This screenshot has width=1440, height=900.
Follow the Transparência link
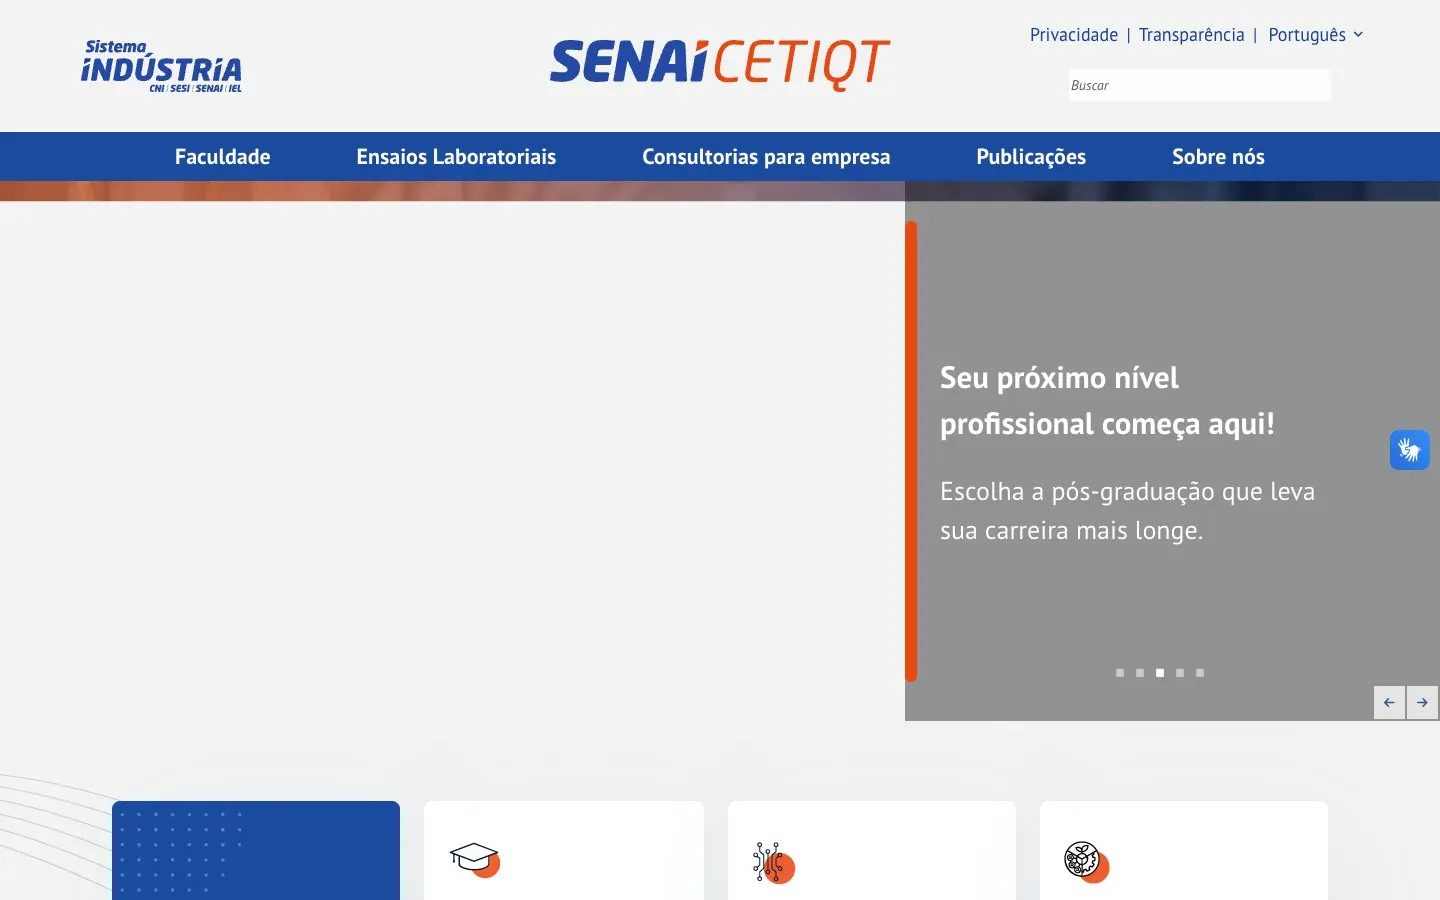point(1191,35)
